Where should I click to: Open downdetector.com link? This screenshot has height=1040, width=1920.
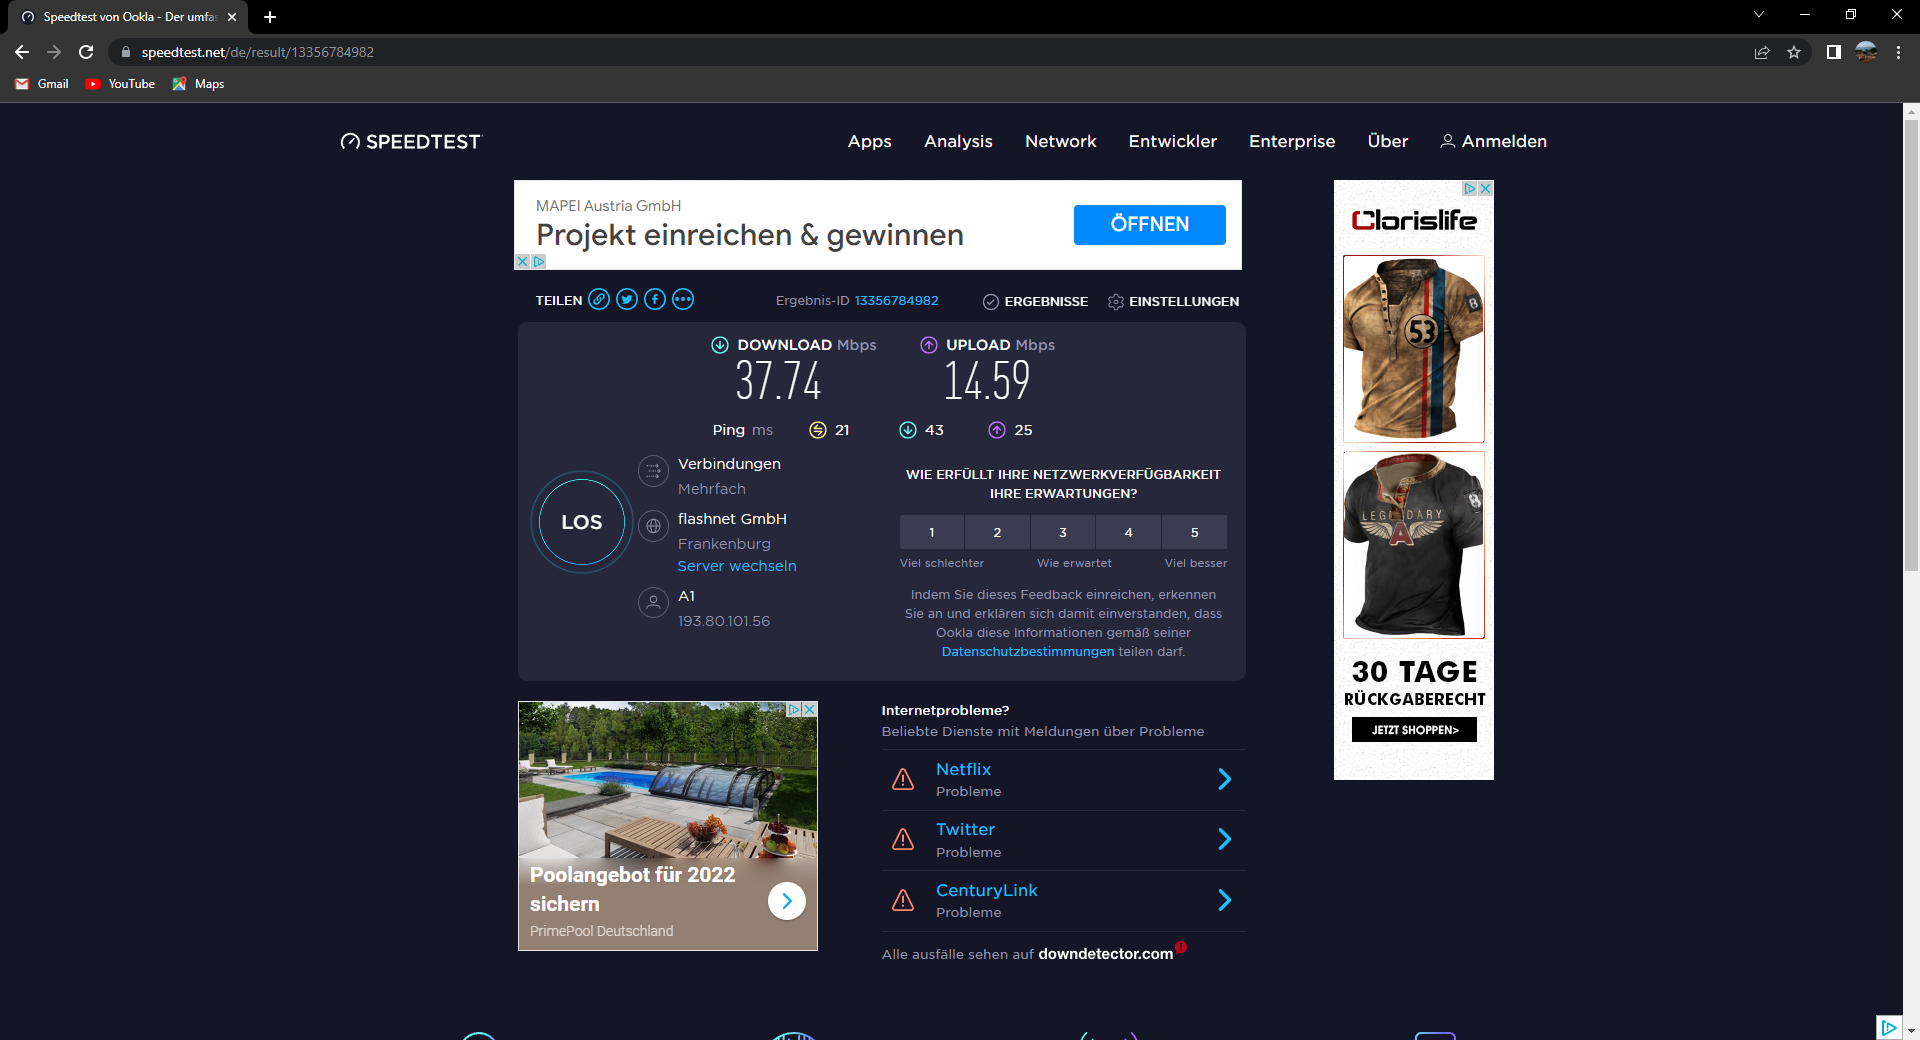pos(1106,954)
